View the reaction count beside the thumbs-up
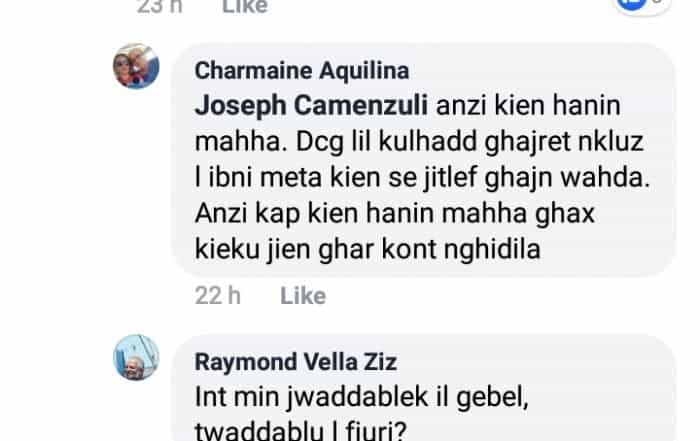The height and width of the screenshot is (441, 700). (x=656, y=3)
